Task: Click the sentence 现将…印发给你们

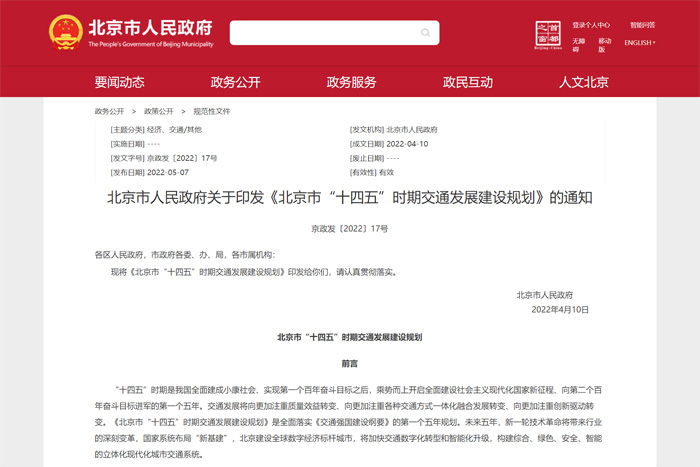Action: 254,272
